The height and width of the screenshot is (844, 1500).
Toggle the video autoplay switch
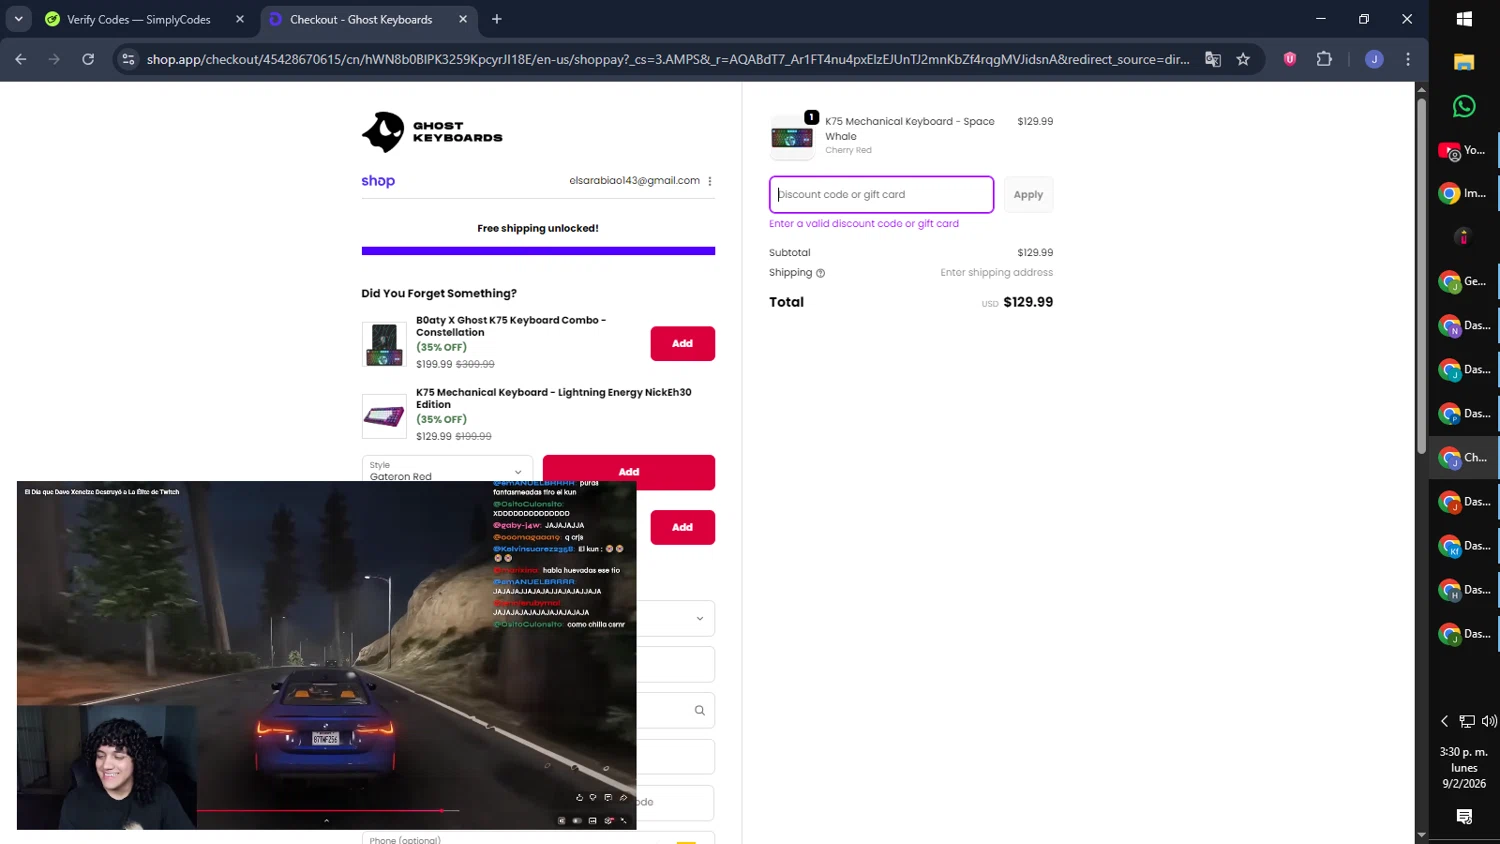coord(577,821)
